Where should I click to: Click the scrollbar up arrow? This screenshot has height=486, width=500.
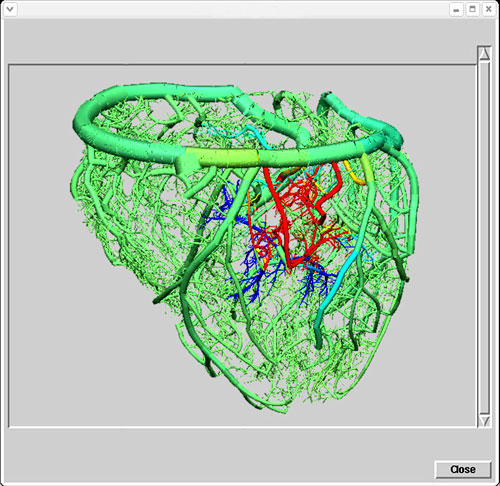pos(484,54)
